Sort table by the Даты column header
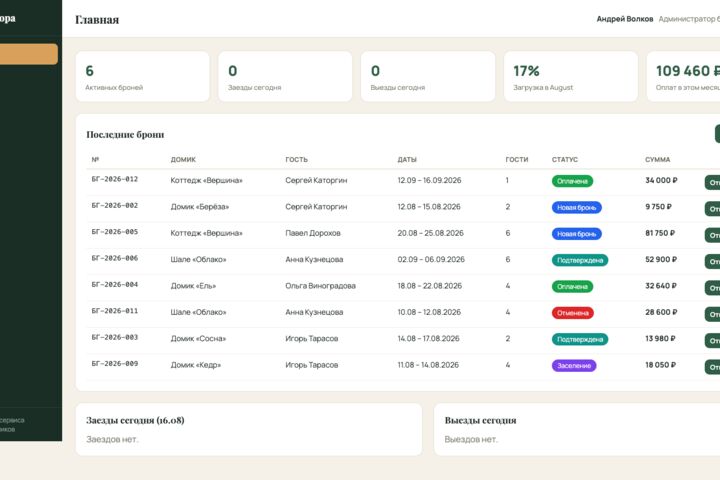 (x=407, y=159)
